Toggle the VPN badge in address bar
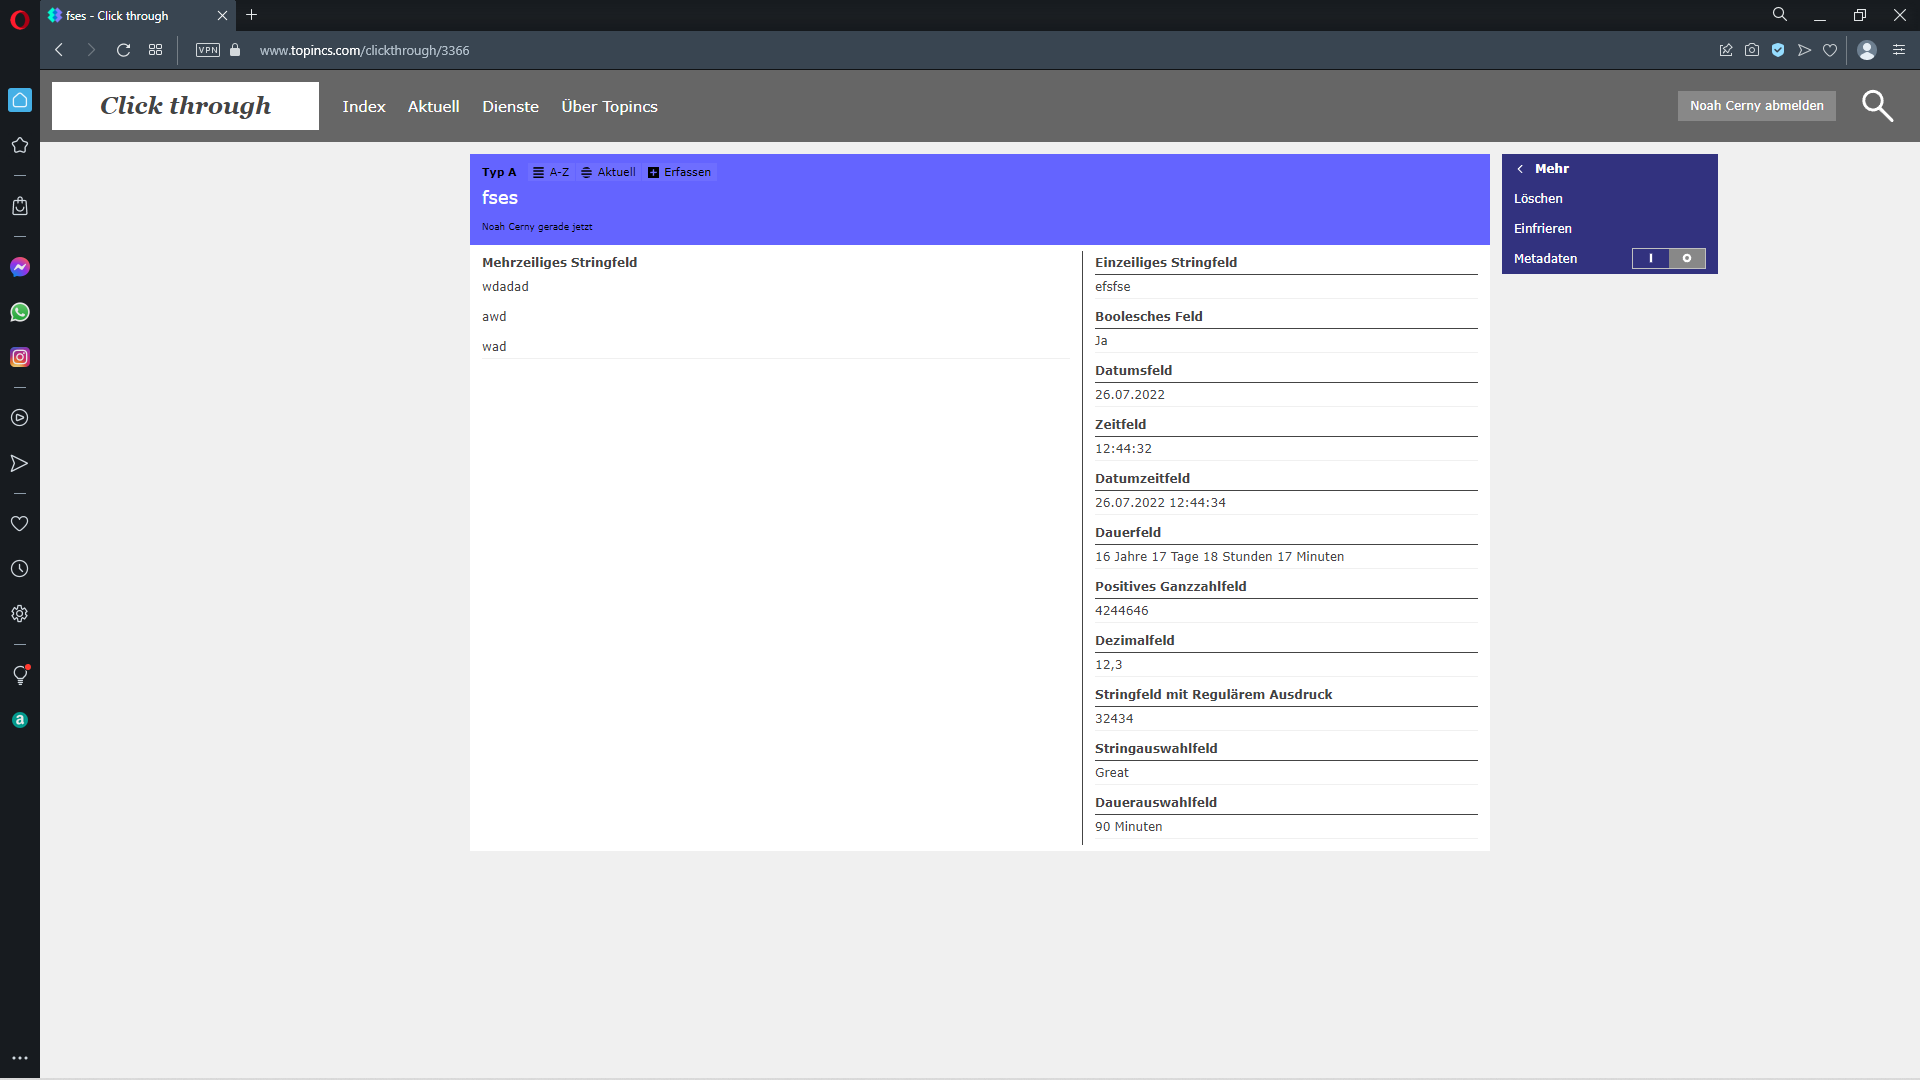The image size is (1920, 1080). (x=208, y=50)
